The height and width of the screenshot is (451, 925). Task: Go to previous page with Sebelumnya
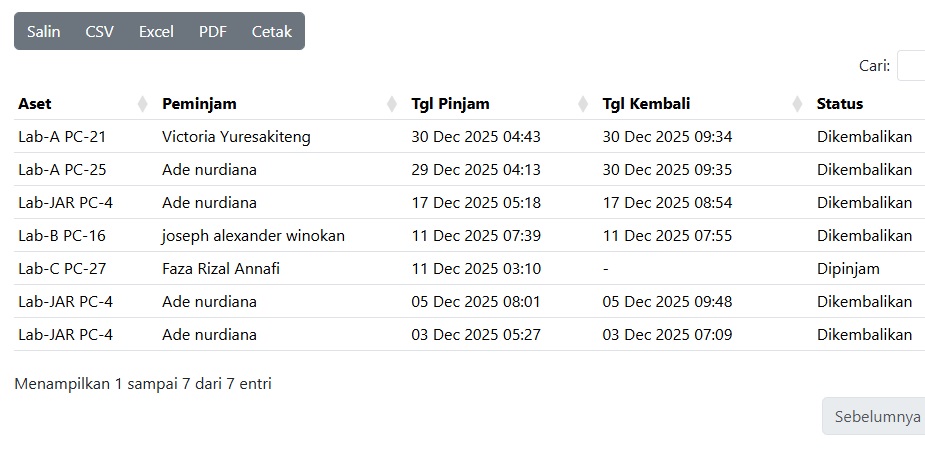coord(876,417)
